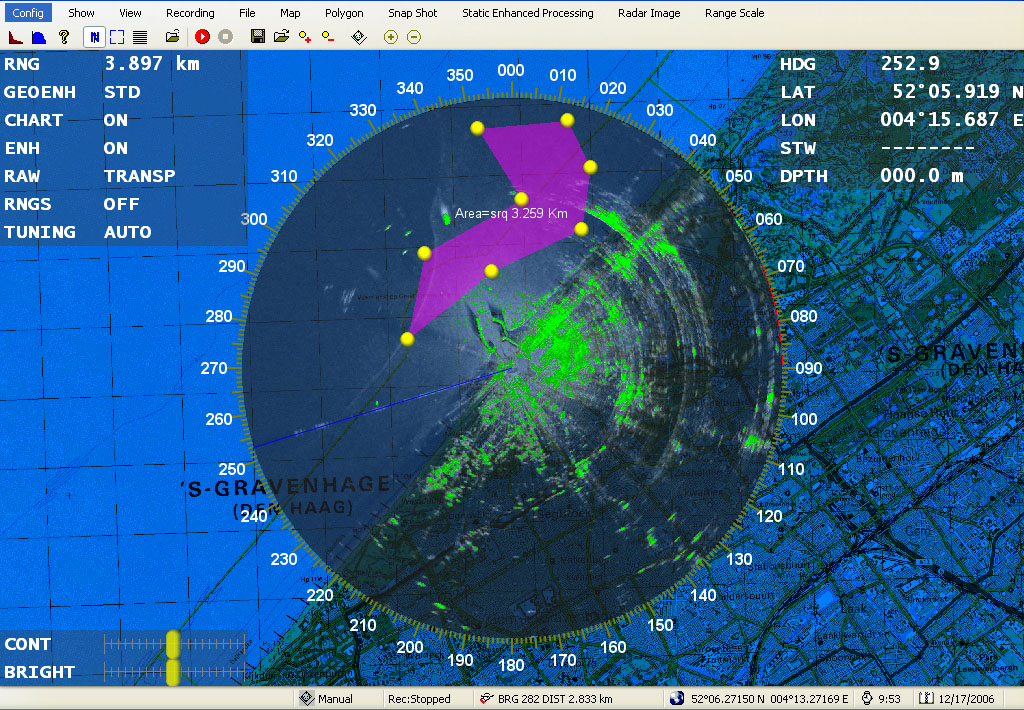Click the record playback start icon
Screen dimensions: 1024x710
click(x=201, y=36)
